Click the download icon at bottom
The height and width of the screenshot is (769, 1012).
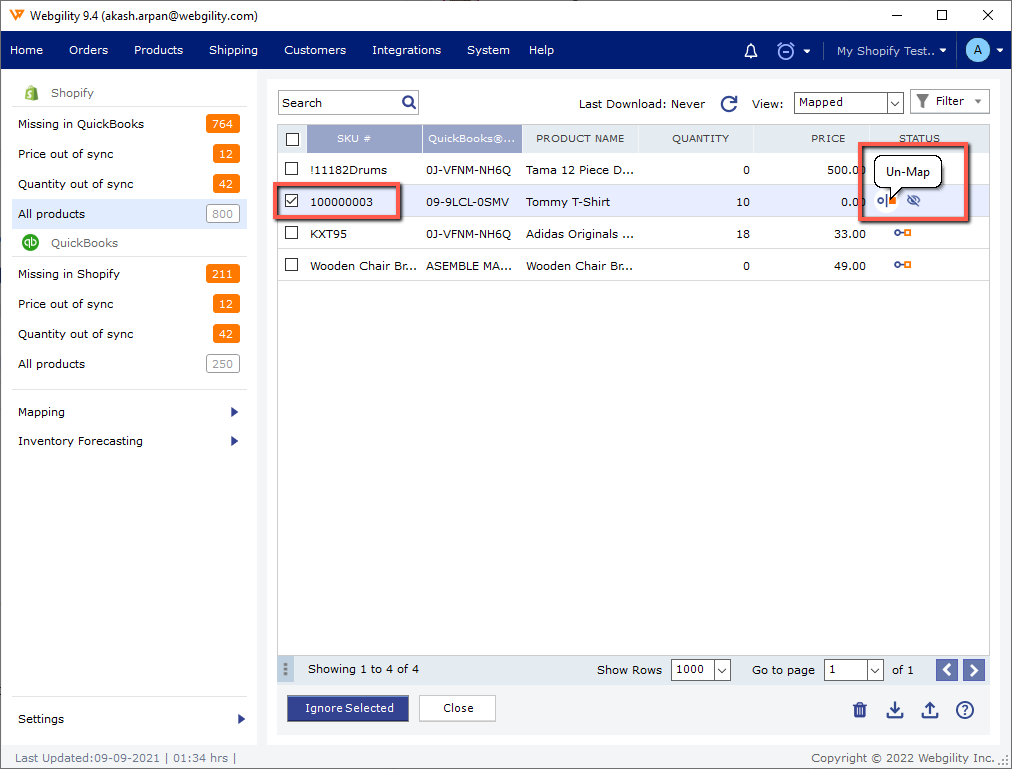(x=895, y=710)
